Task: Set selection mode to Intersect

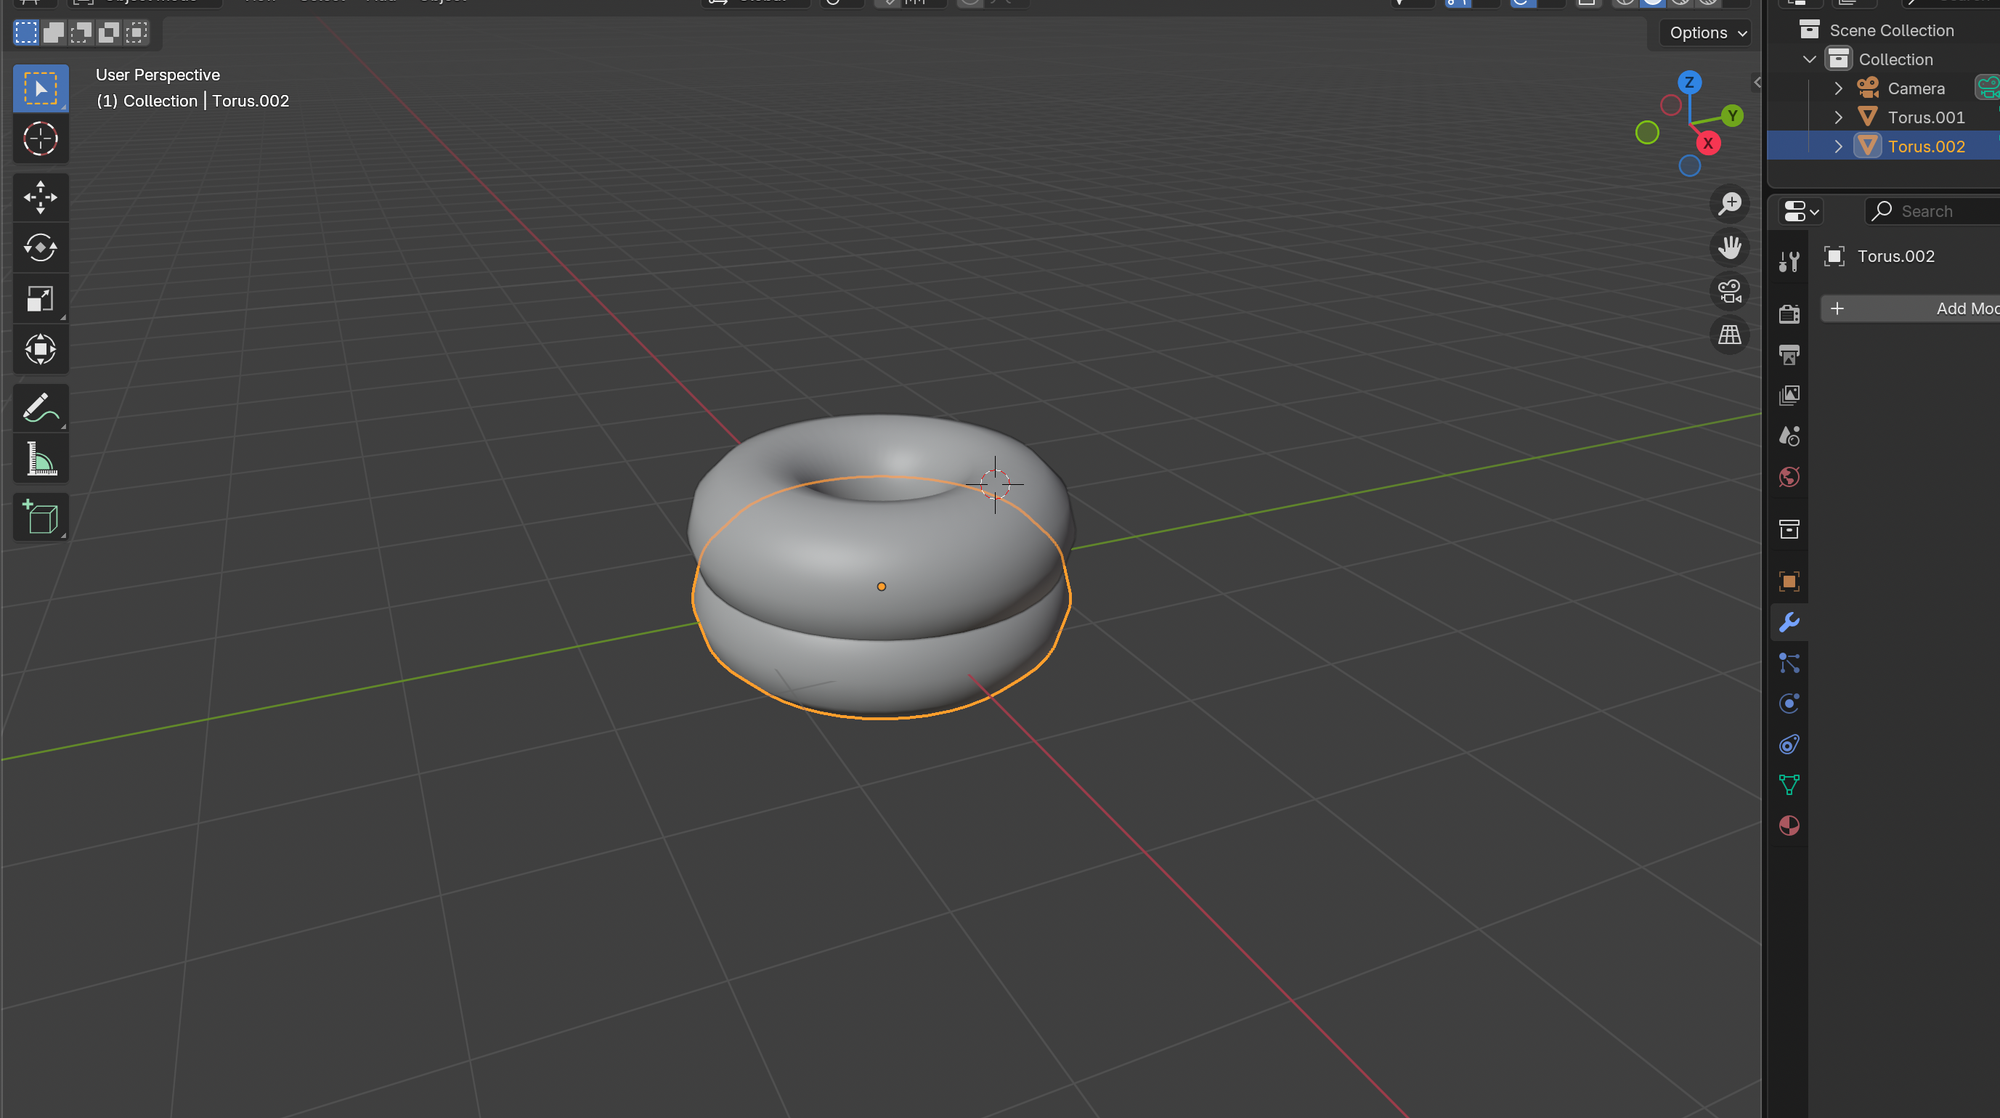Action: click(x=137, y=33)
